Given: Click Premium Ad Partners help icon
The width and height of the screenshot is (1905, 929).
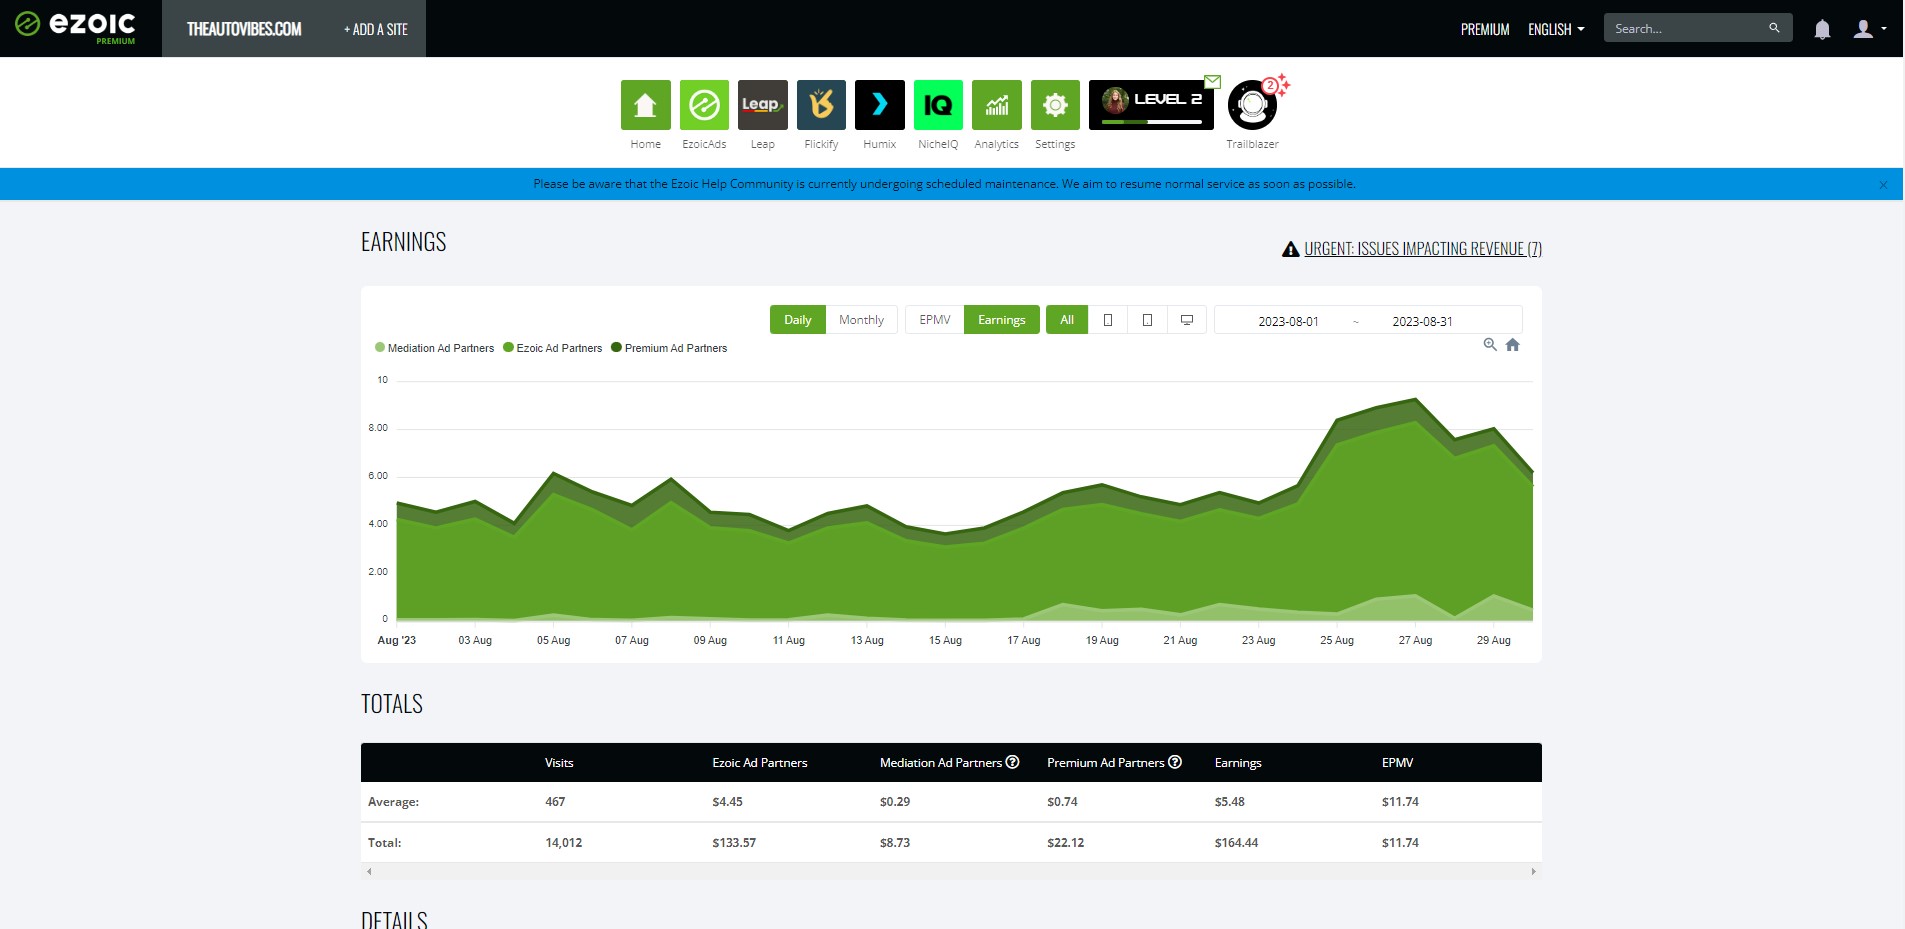Looking at the screenshot, I should (1175, 762).
